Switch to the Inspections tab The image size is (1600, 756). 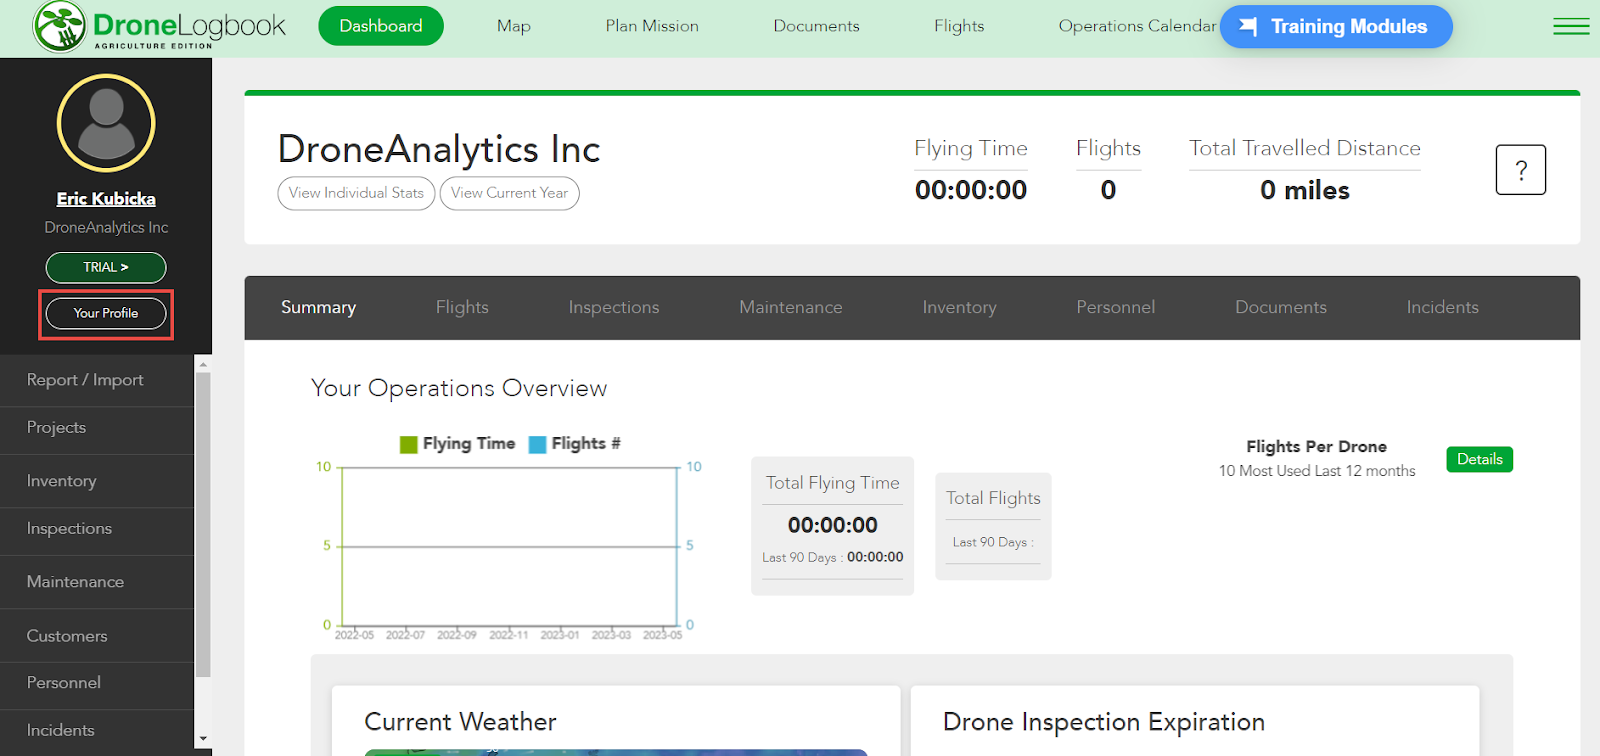(614, 308)
